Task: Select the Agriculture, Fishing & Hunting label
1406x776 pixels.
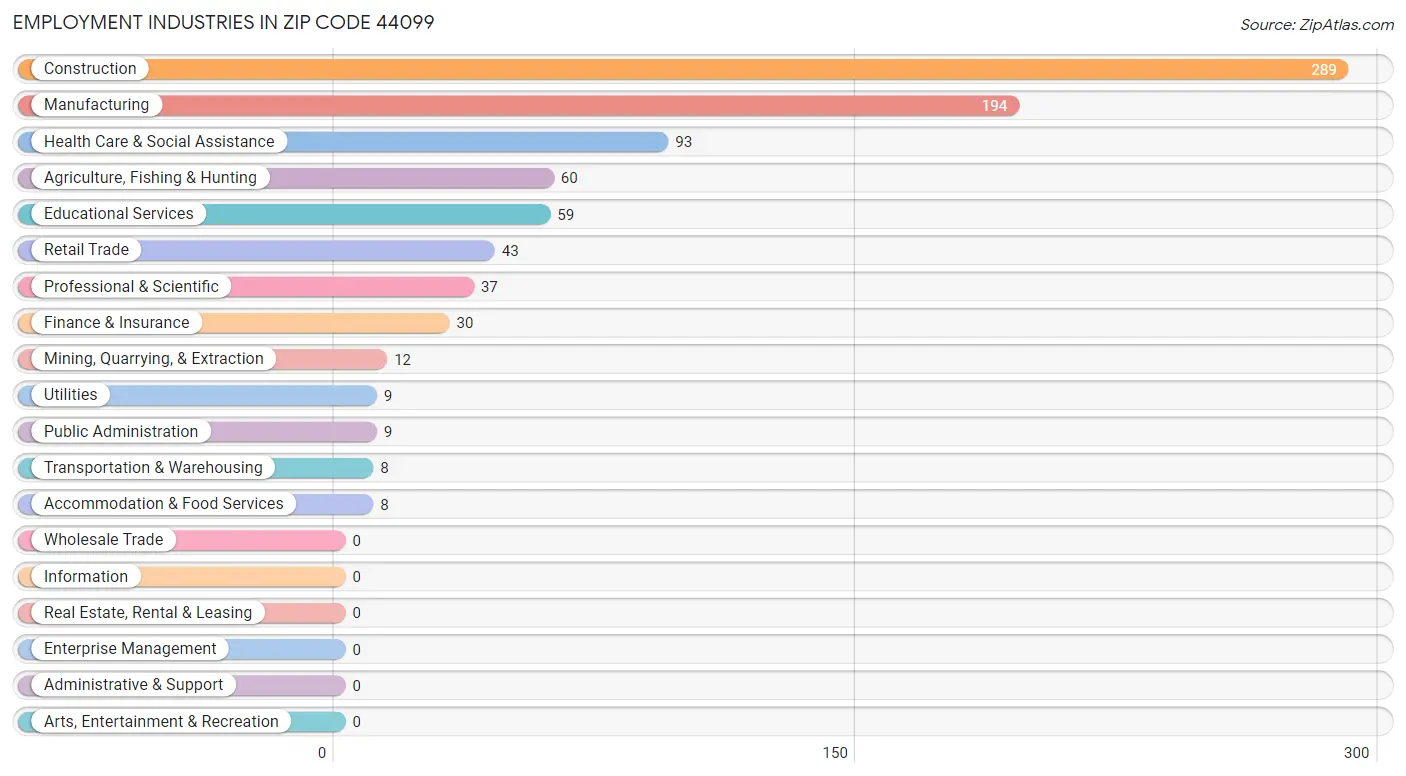Action: pos(150,178)
